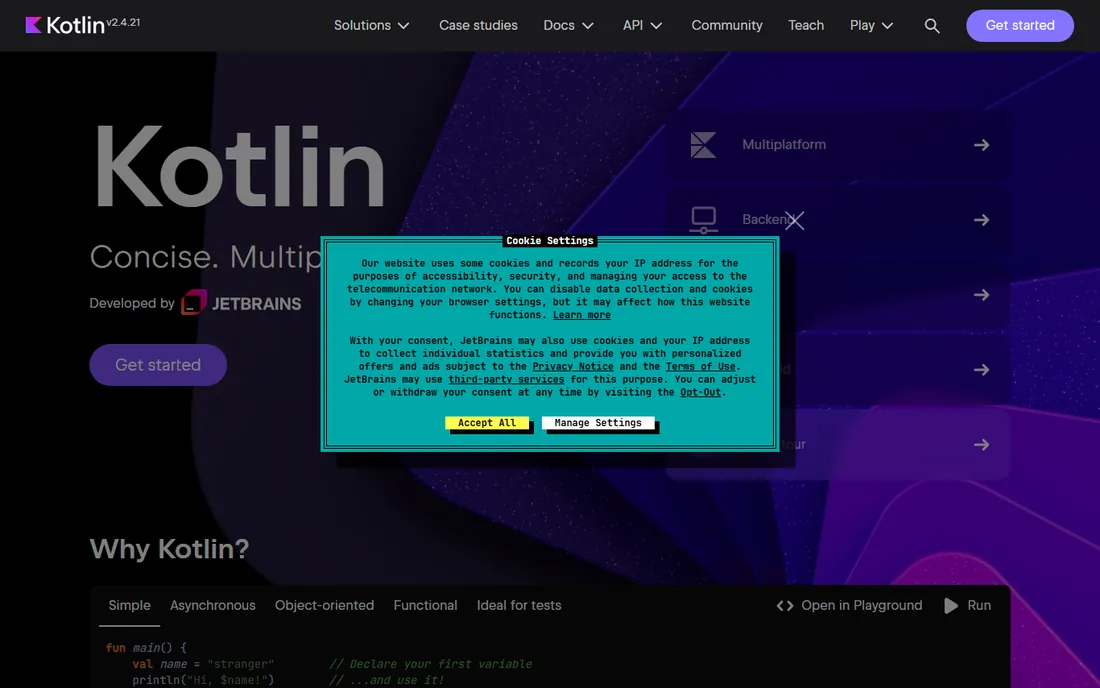Click the arrow on Backend card
The image size is (1100, 688).
point(981,220)
